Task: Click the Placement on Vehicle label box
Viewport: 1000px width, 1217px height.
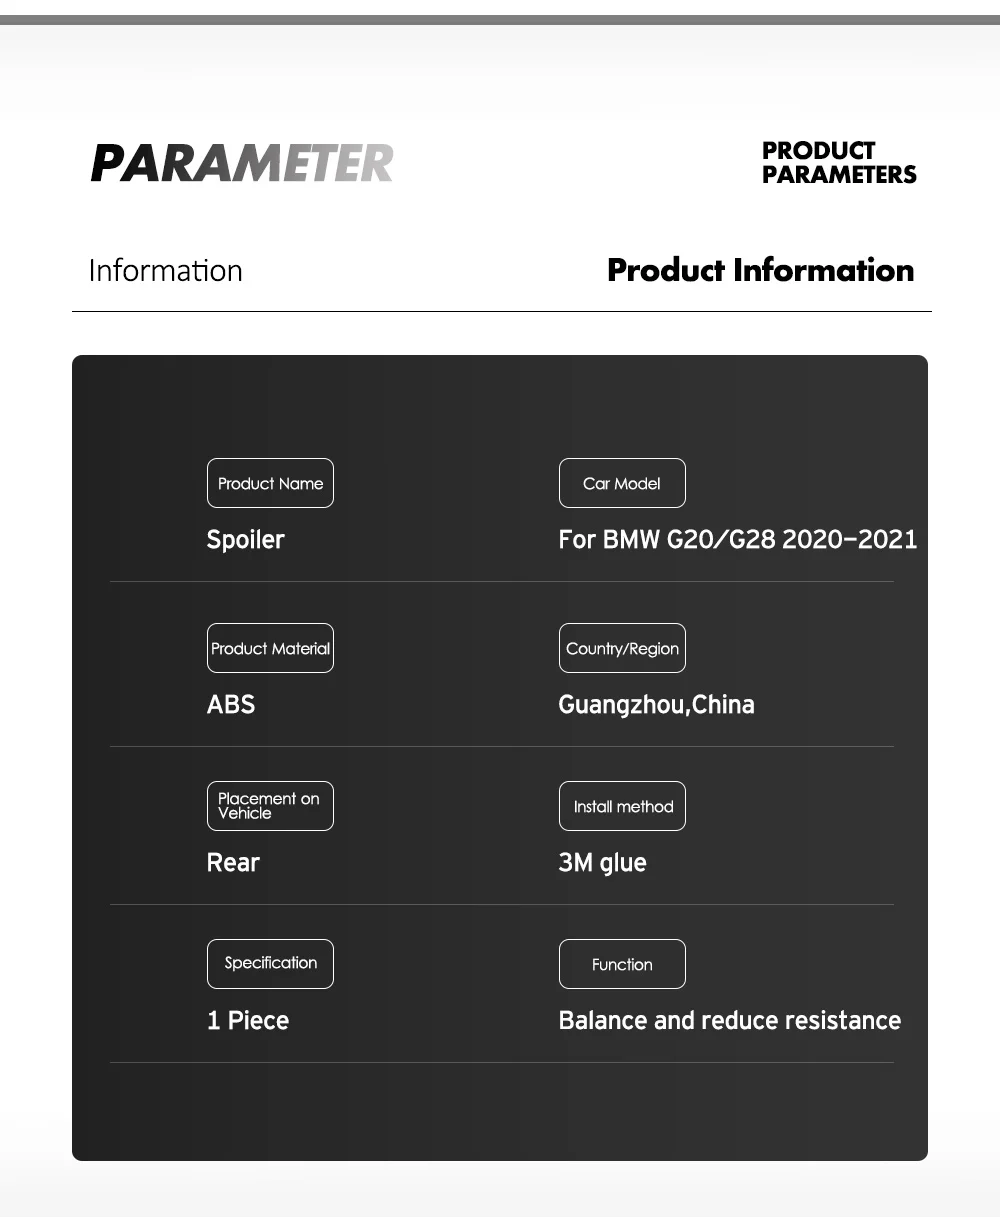Action: click(x=270, y=806)
